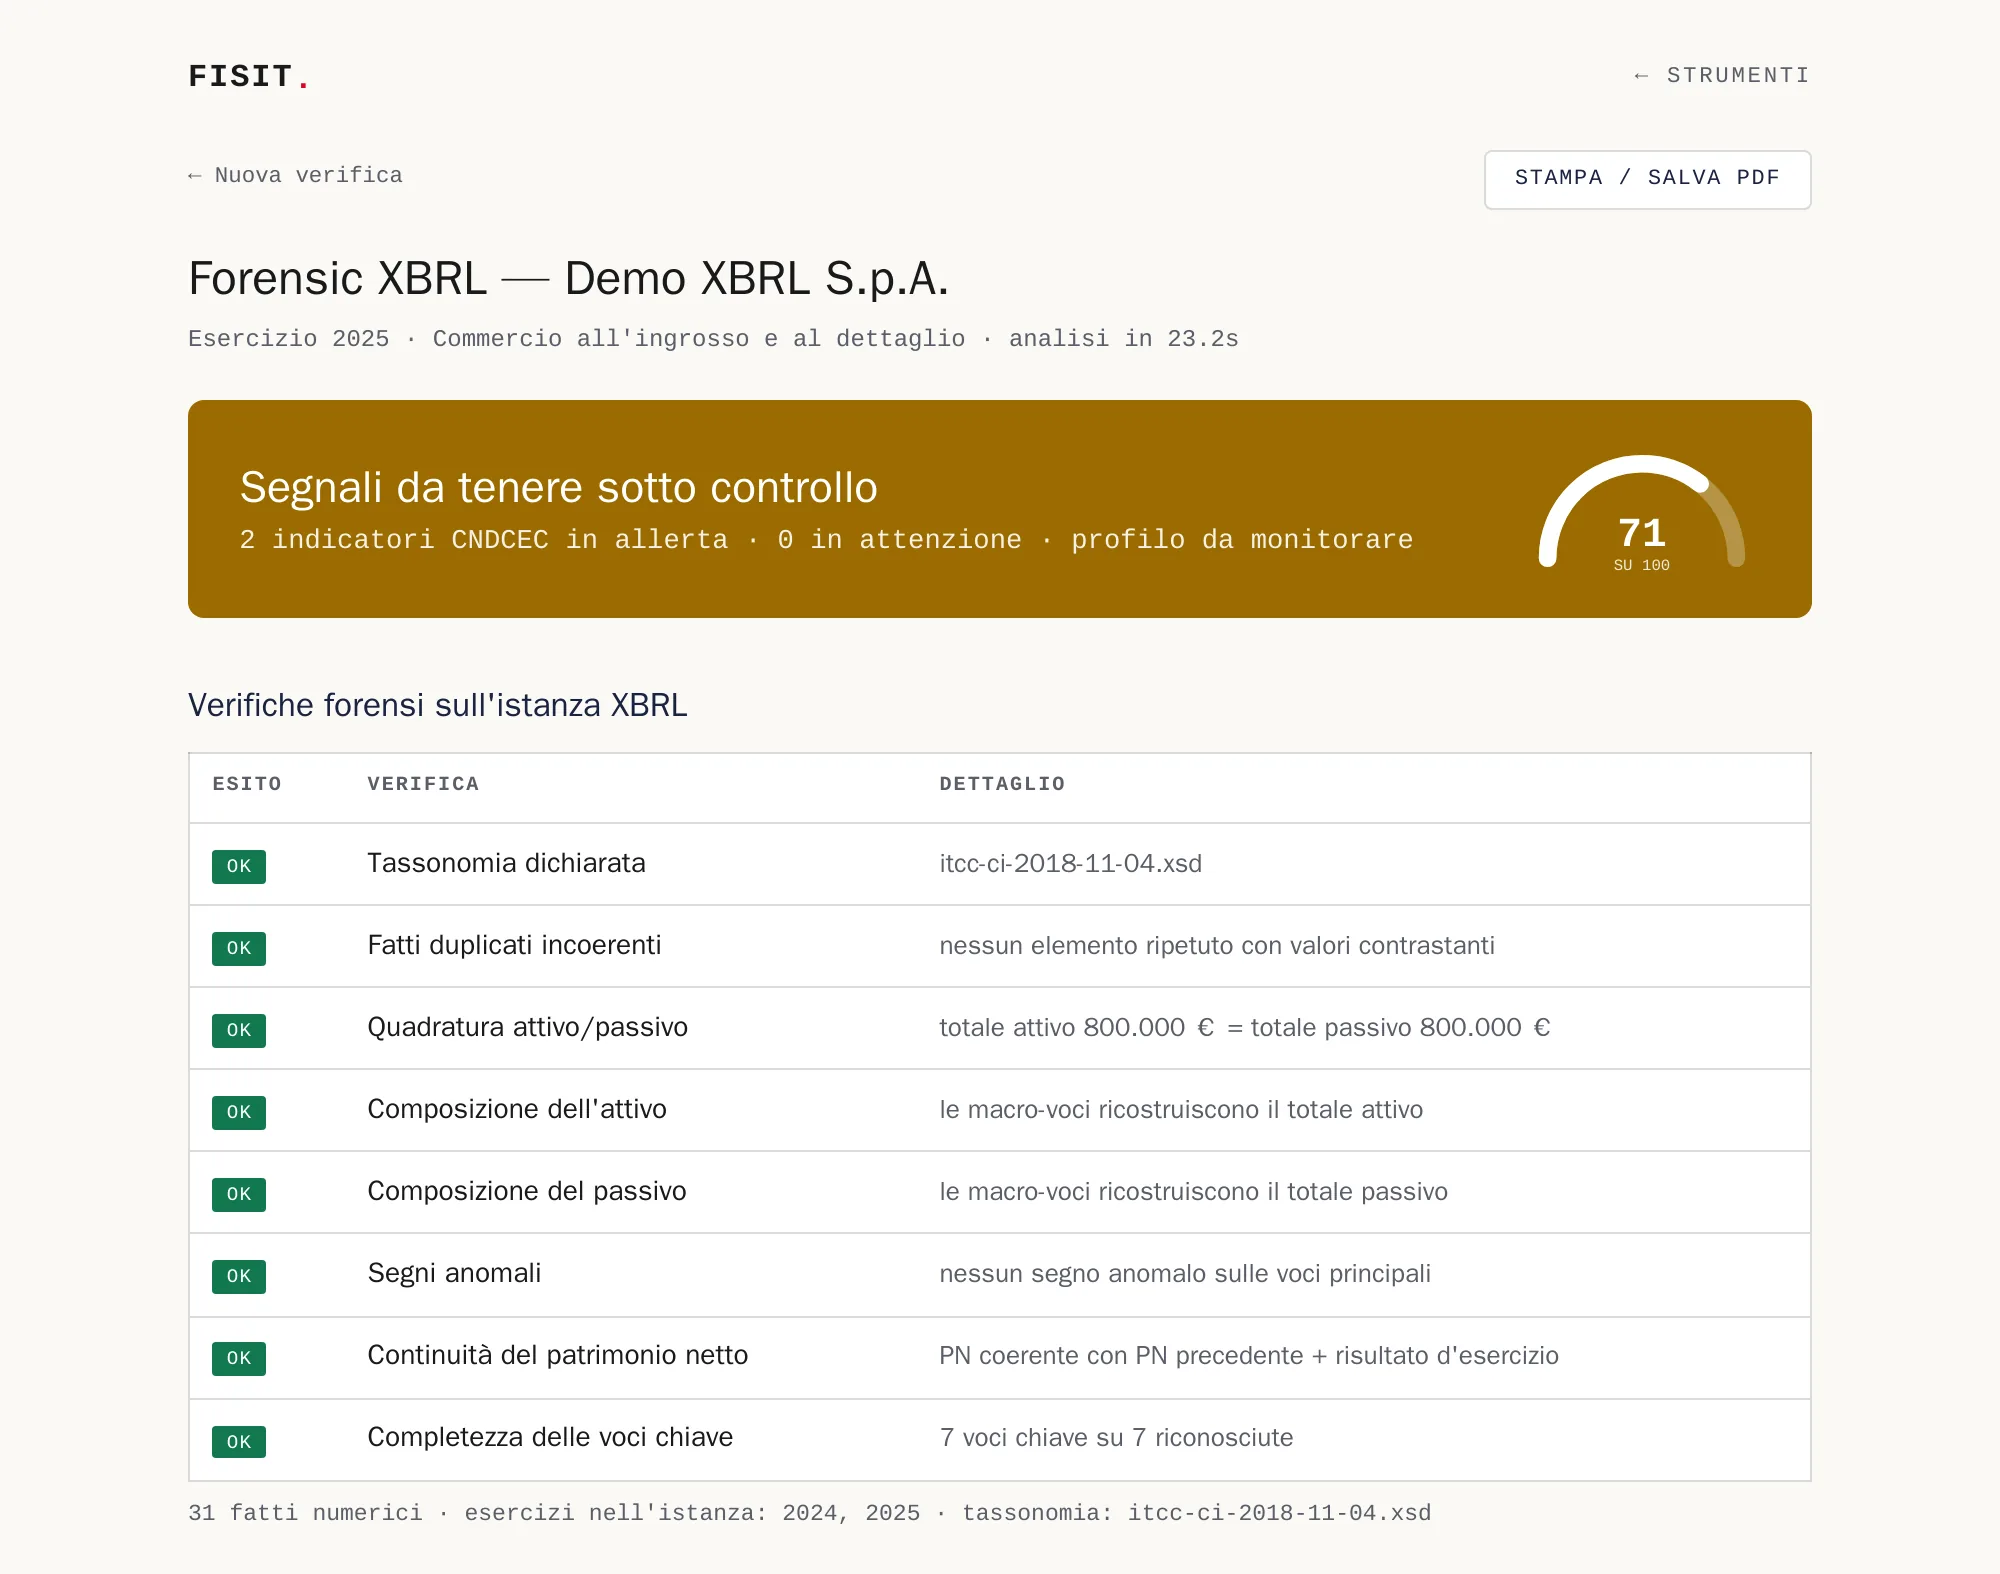Screen dimensions: 2000x1574
Task: Click 7 voci chiave su 7 riconosciute
Action: pyautogui.click(x=1116, y=1437)
